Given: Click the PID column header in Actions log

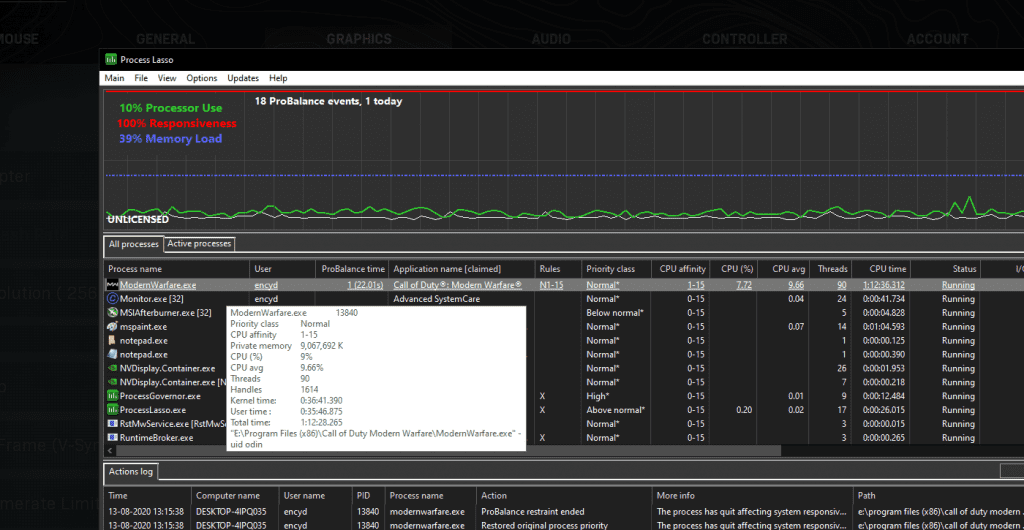Looking at the screenshot, I should coord(368,495).
